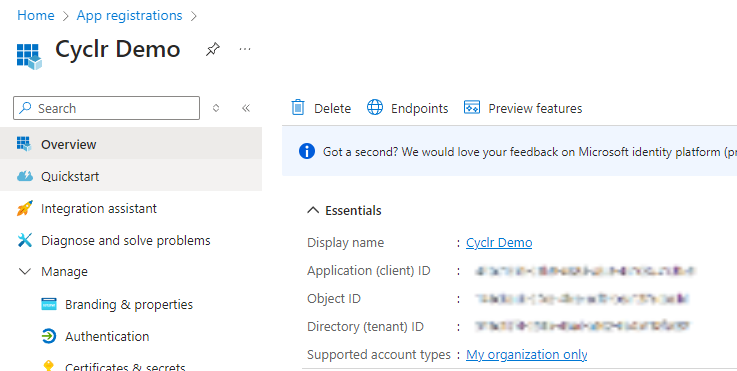Select Overview in the left menu
The width and height of the screenshot is (737, 371).
(x=131, y=144)
